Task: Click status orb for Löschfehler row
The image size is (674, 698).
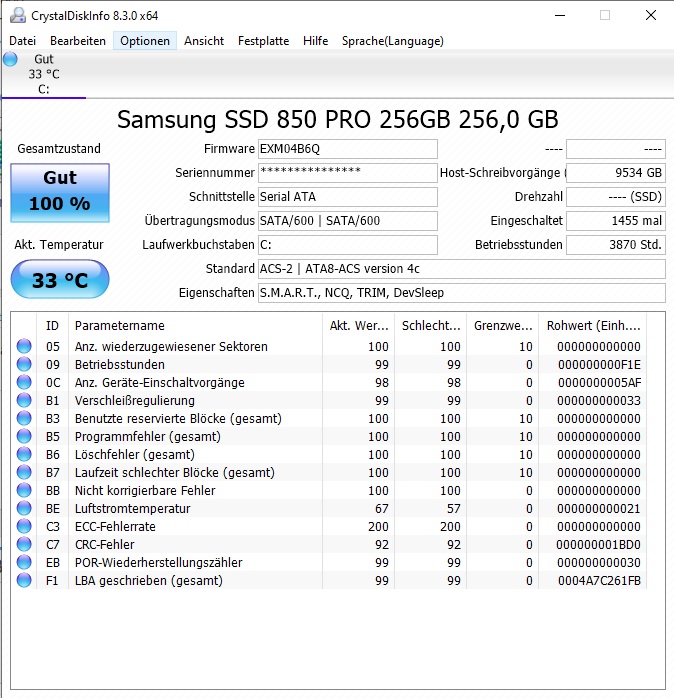Action: [x=24, y=454]
